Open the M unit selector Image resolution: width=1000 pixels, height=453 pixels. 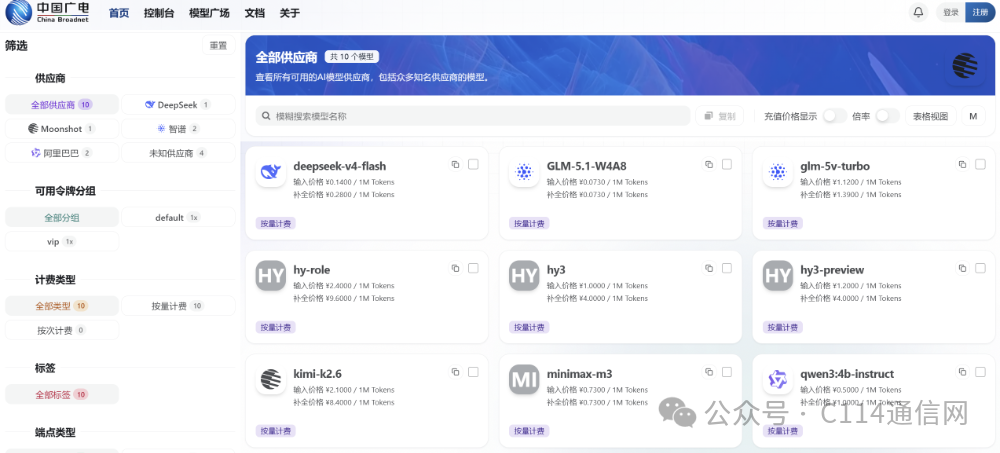[973, 116]
